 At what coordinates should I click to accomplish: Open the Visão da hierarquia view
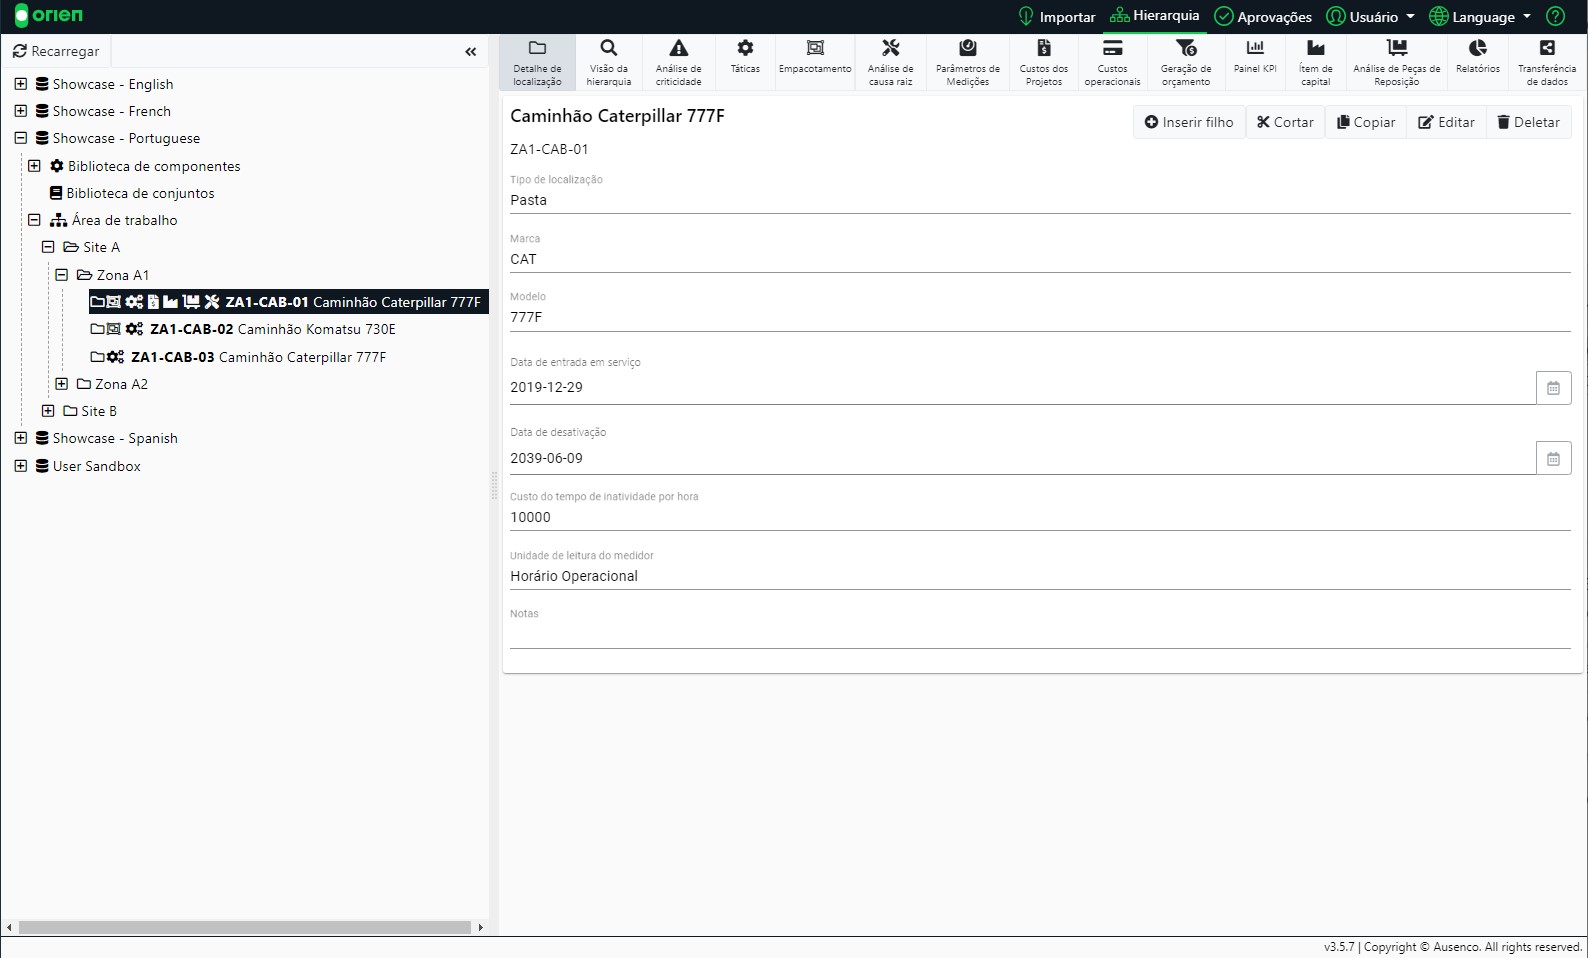coord(608,62)
